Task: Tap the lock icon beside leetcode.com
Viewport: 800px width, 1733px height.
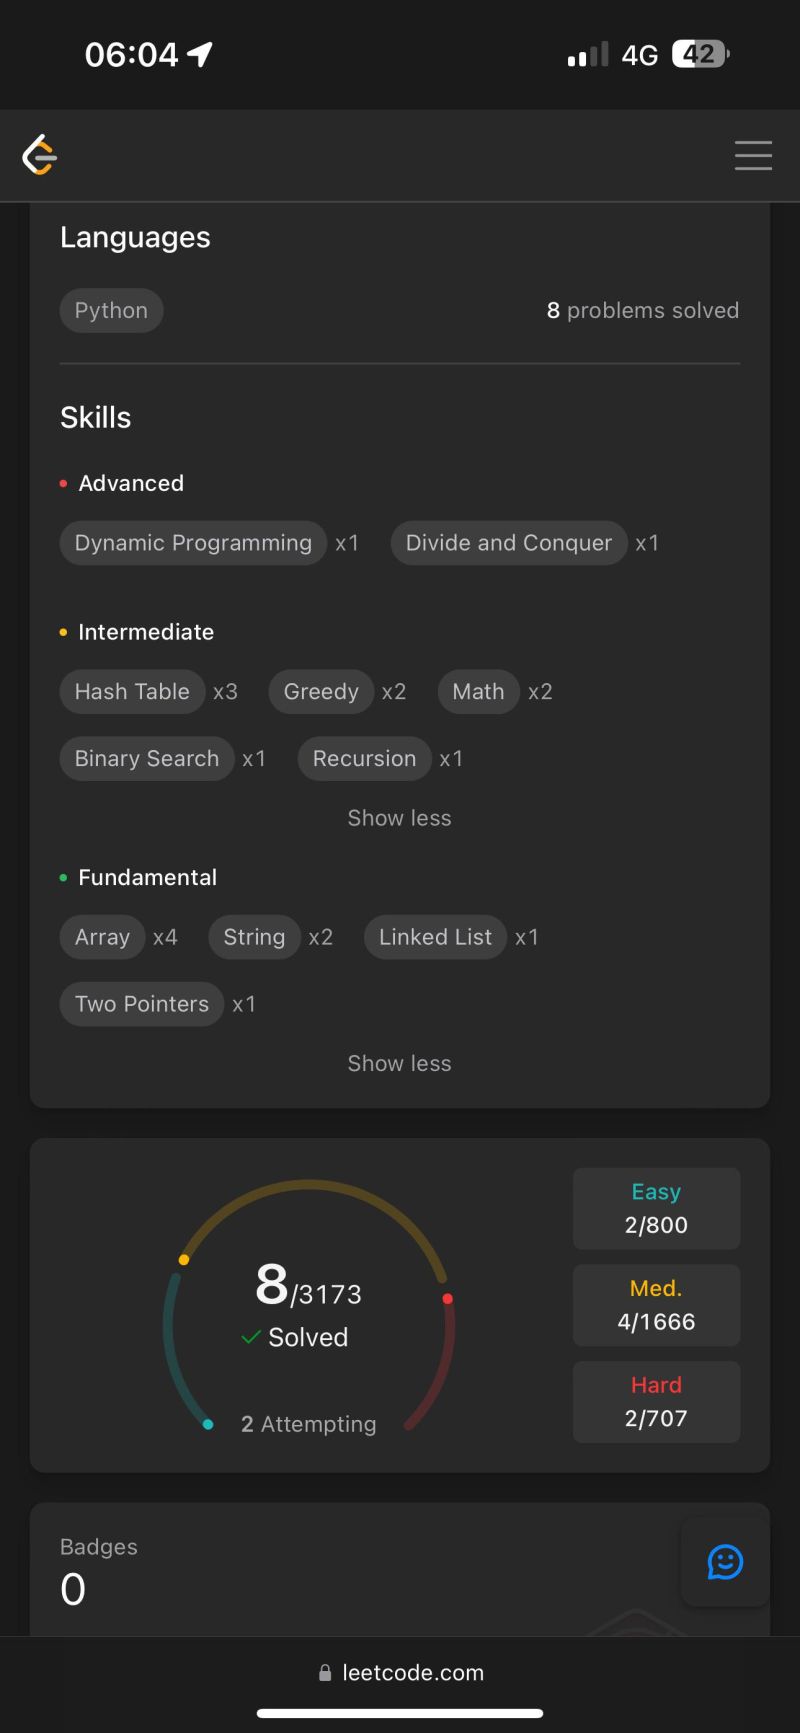Action: point(325,1672)
